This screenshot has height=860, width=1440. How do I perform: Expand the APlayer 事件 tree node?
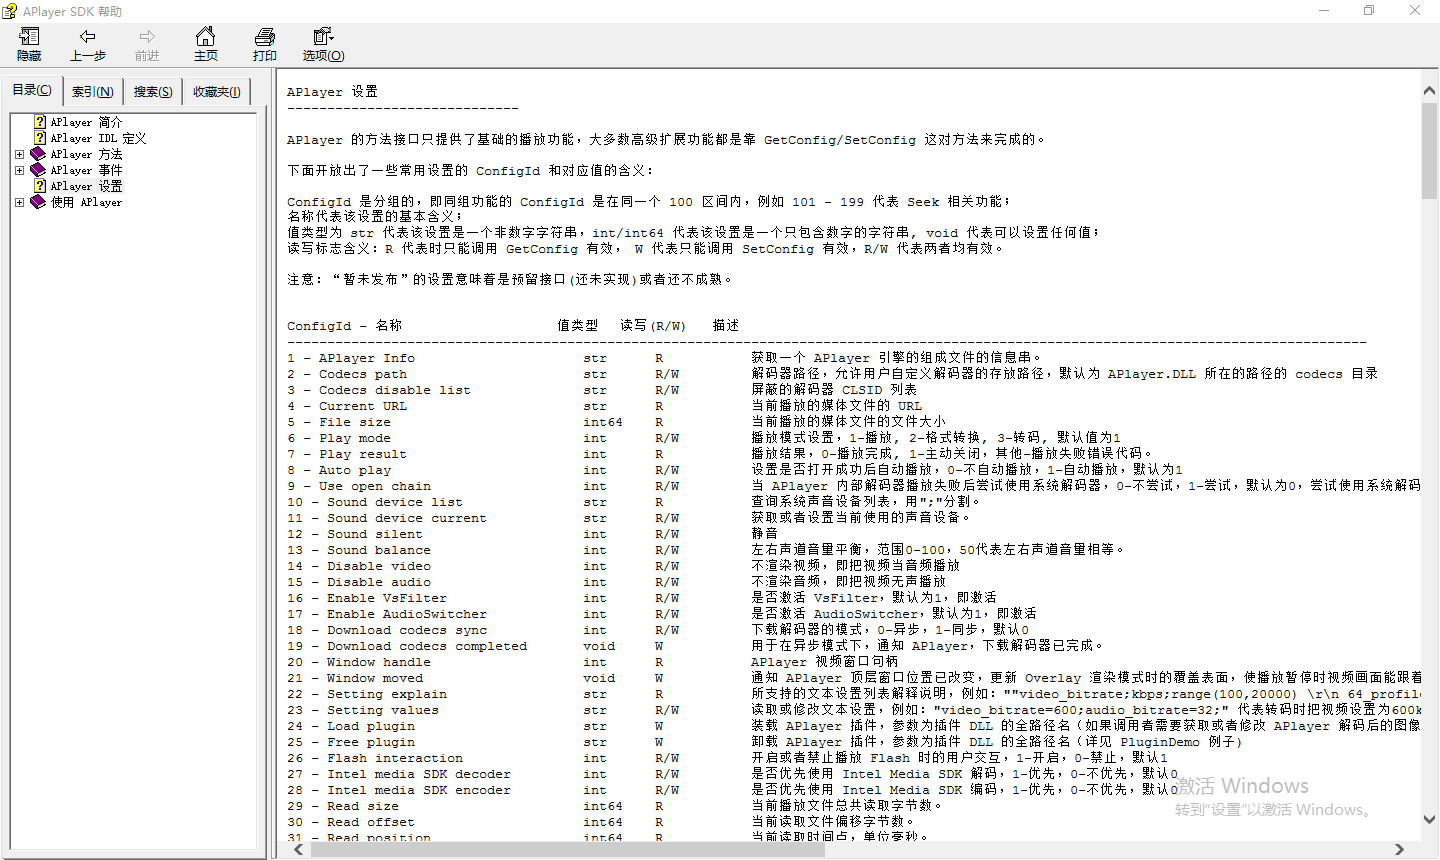click(19, 170)
